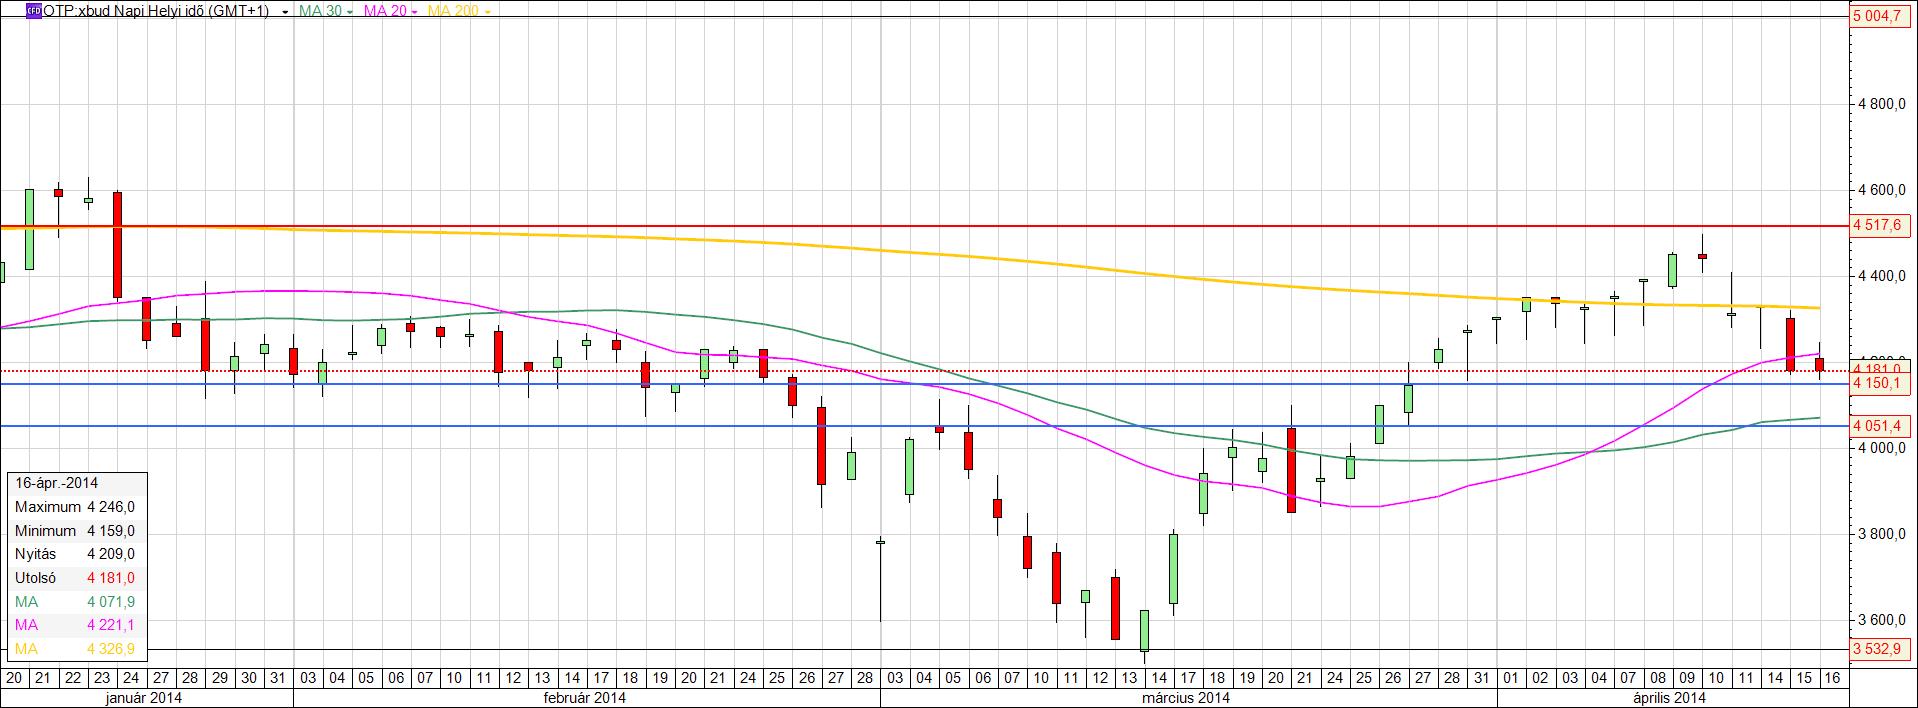Image resolution: width=1918 pixels, height=708 pixels.
Task: Open the MA 200 indicator dropdown
Action: 487,12
